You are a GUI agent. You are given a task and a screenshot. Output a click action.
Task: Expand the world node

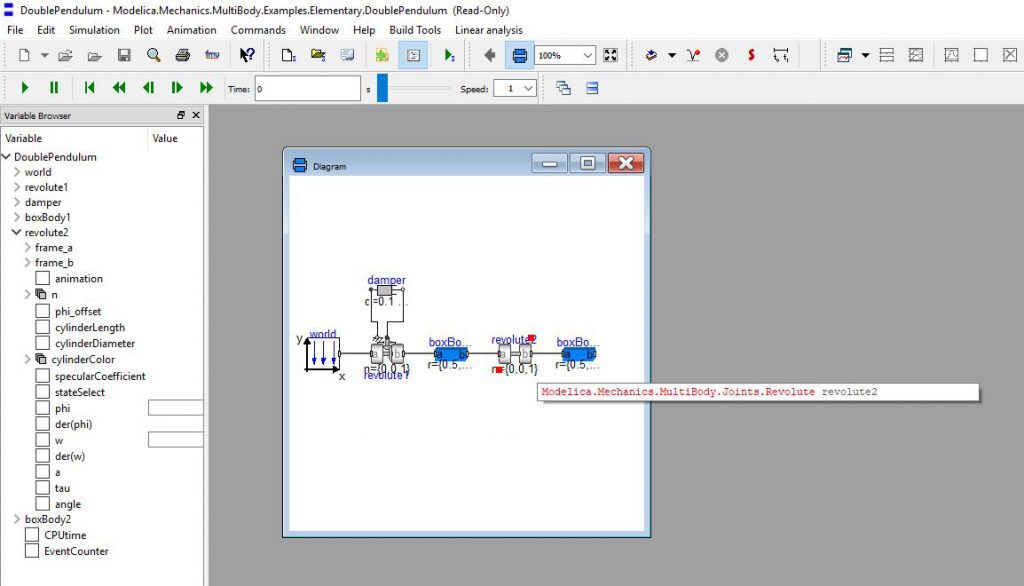[17, 172]
